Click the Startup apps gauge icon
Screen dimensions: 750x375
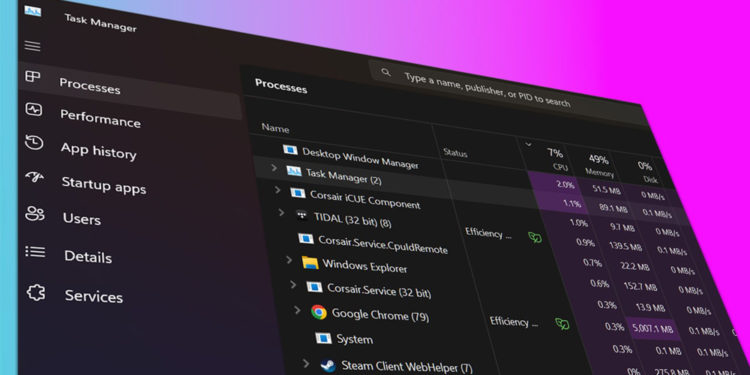pos(34,177)
